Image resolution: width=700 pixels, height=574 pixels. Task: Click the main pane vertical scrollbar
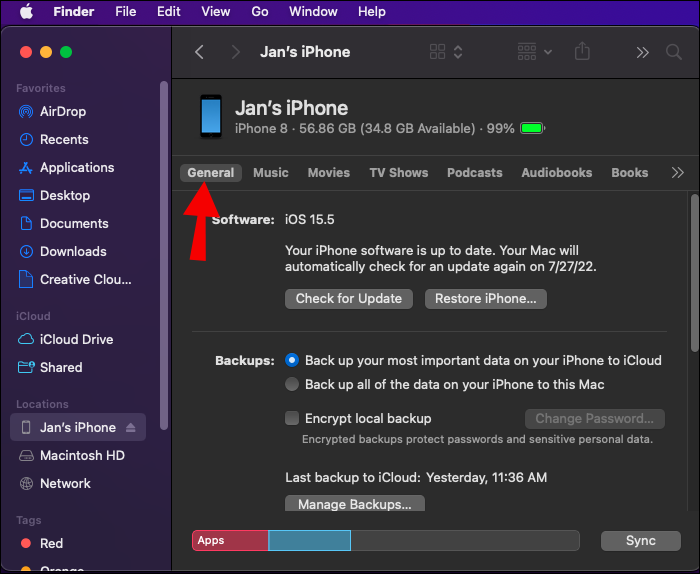tap(695, 273)
